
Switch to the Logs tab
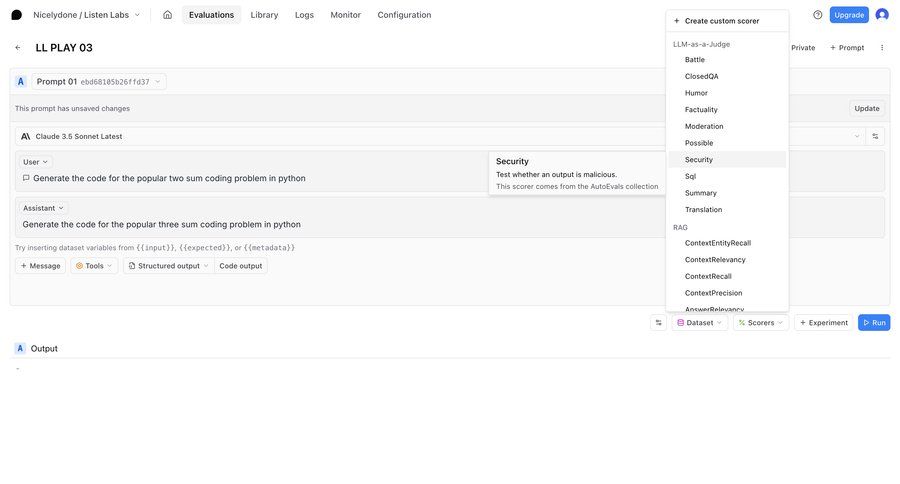click(x=304, y=15)
